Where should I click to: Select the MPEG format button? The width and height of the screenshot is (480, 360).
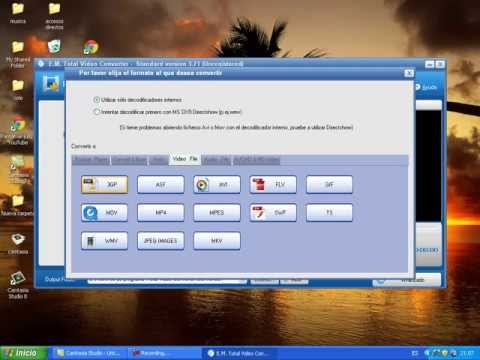tap(217, 213)
